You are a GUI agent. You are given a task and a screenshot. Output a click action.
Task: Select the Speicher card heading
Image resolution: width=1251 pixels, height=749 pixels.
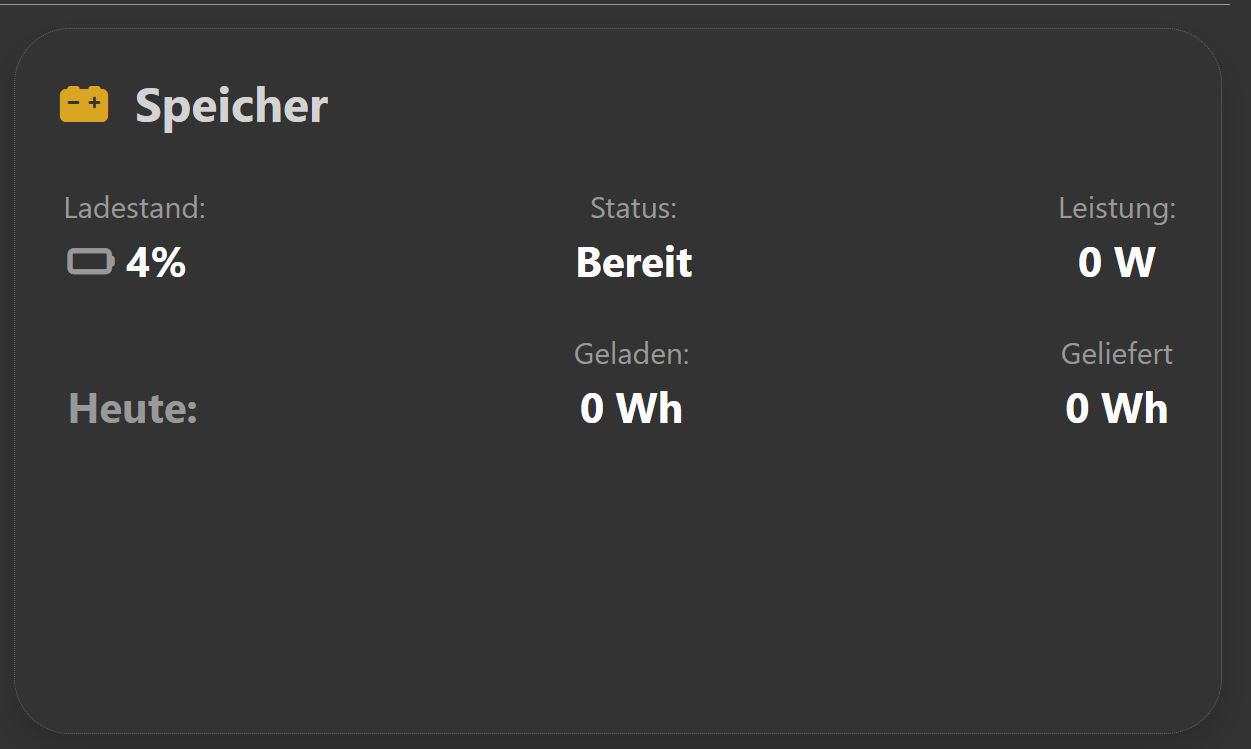click(x=231, y=105)
